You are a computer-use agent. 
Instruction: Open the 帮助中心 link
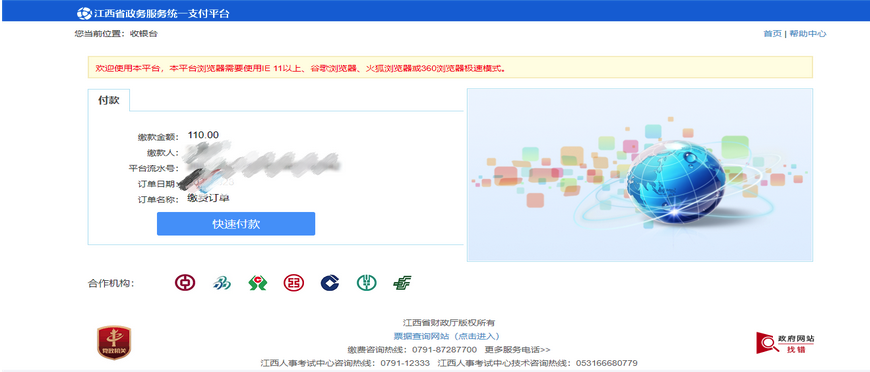tap(808, 34)
